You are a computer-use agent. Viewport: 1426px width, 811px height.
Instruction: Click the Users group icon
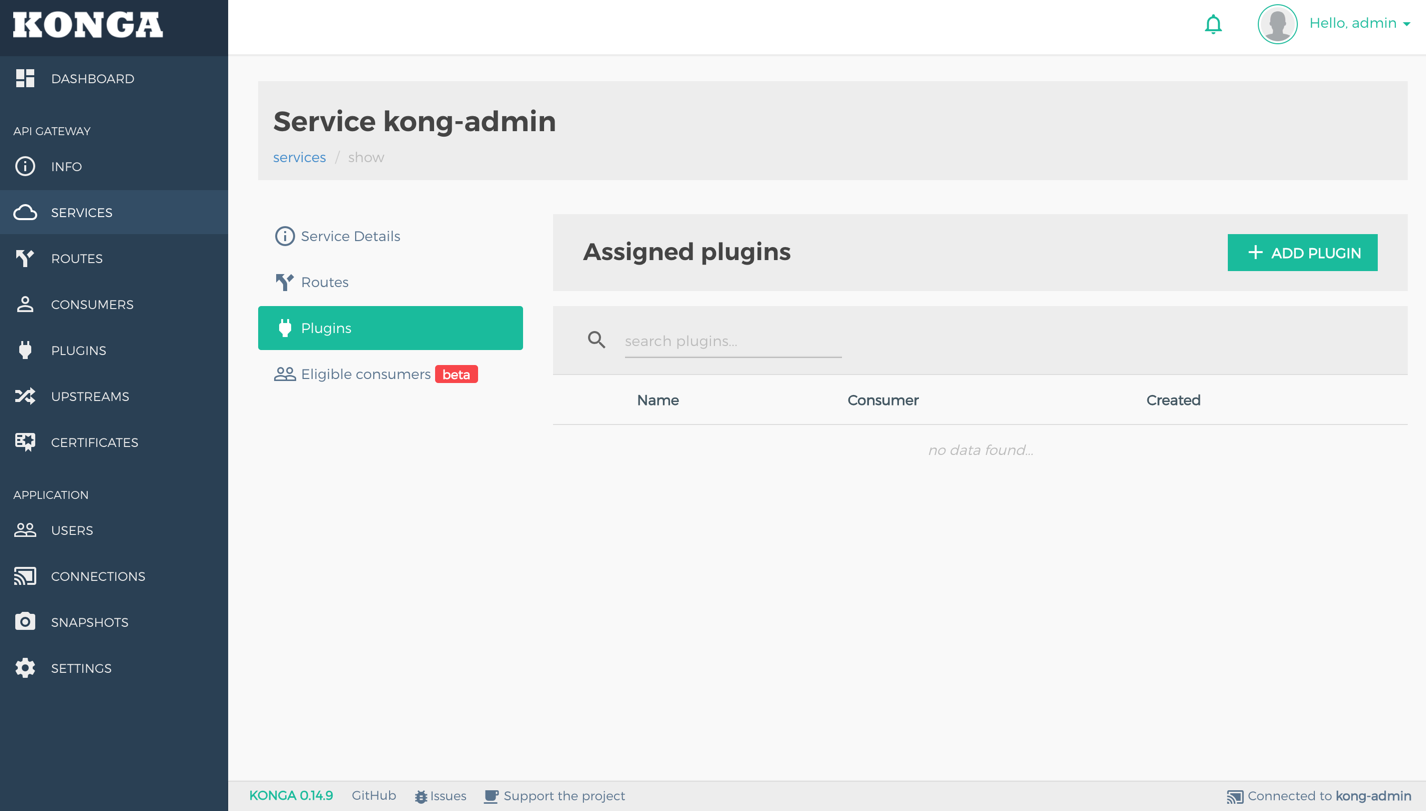pyautogui.click(x=25, y=530)
